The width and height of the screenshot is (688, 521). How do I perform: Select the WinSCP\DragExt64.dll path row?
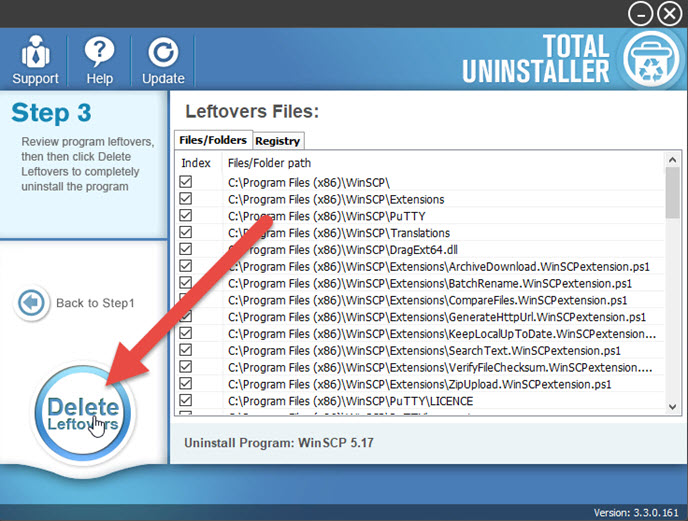coord(343,250)
